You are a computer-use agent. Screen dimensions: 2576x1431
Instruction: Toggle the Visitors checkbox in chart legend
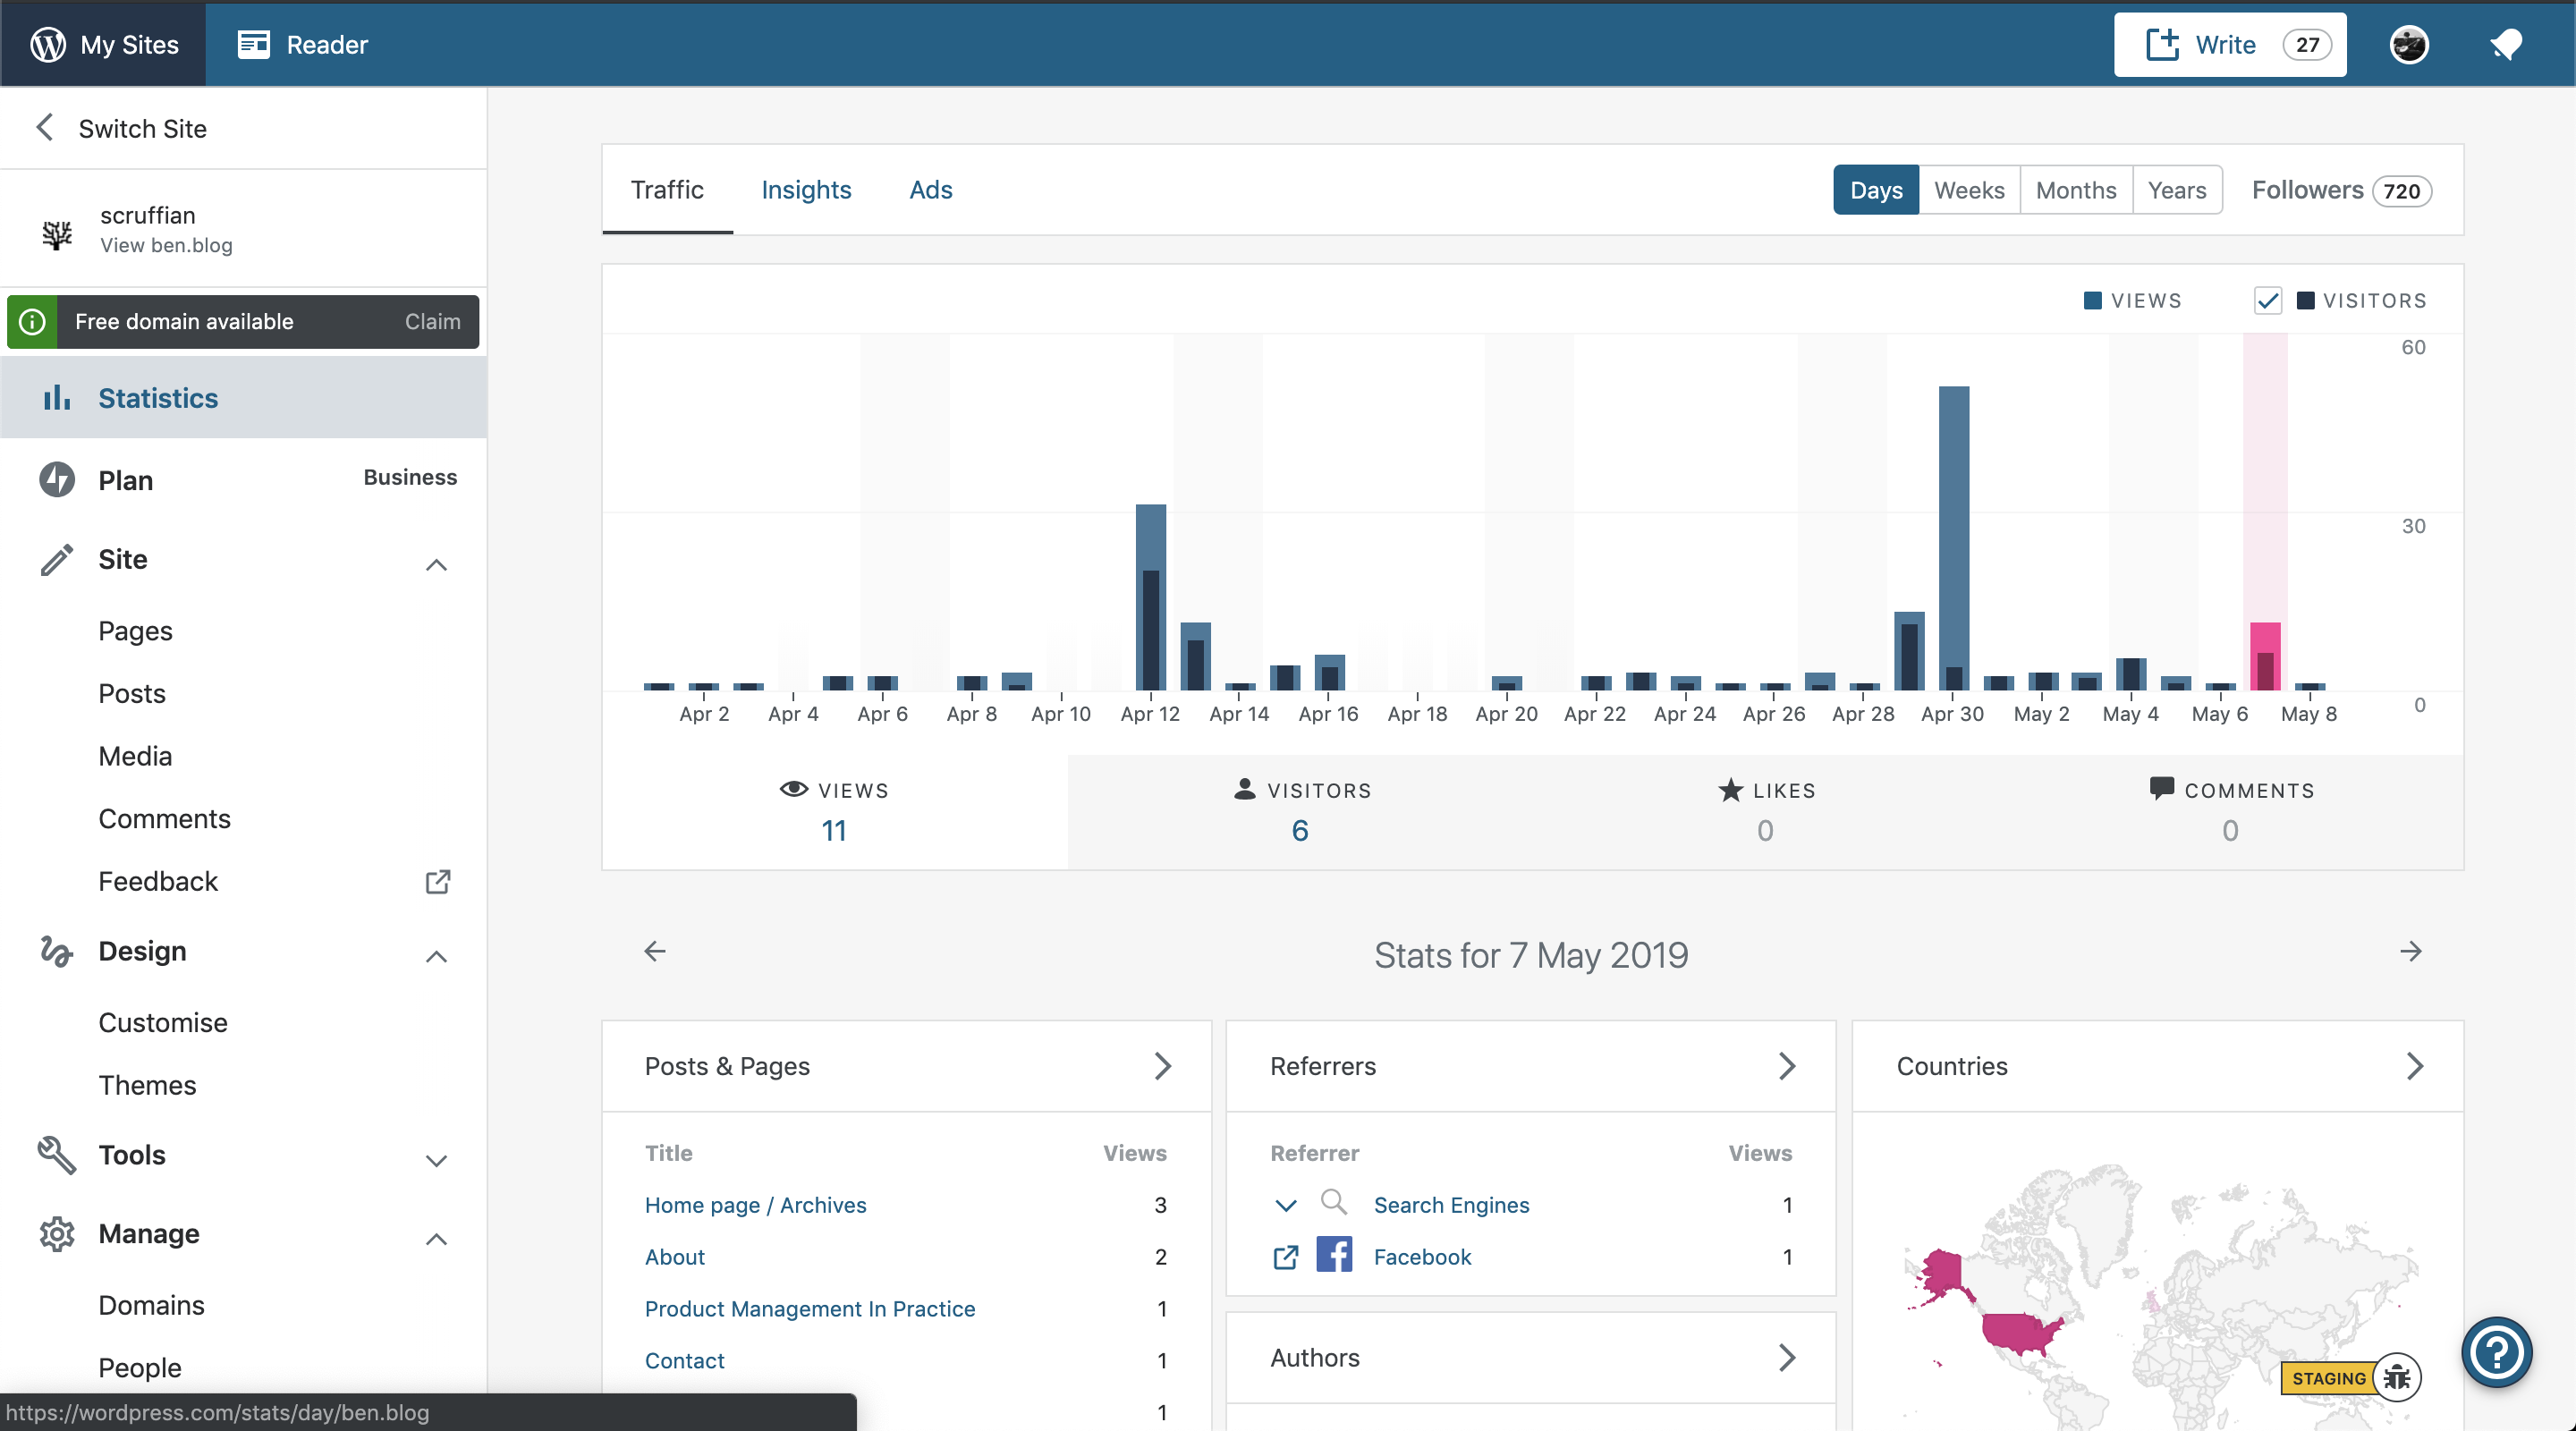pos(2267,300)
